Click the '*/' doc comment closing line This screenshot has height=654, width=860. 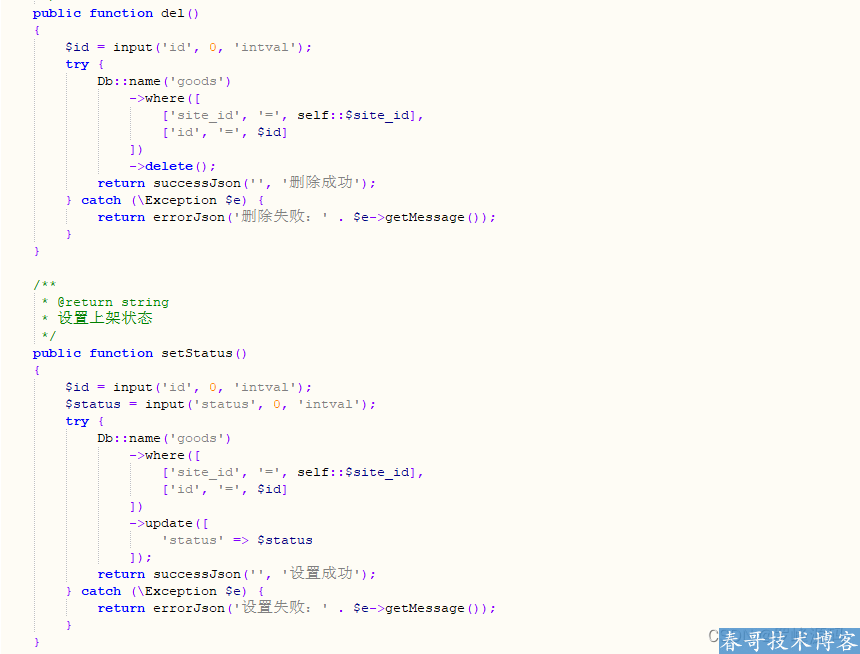coord(49,335)
